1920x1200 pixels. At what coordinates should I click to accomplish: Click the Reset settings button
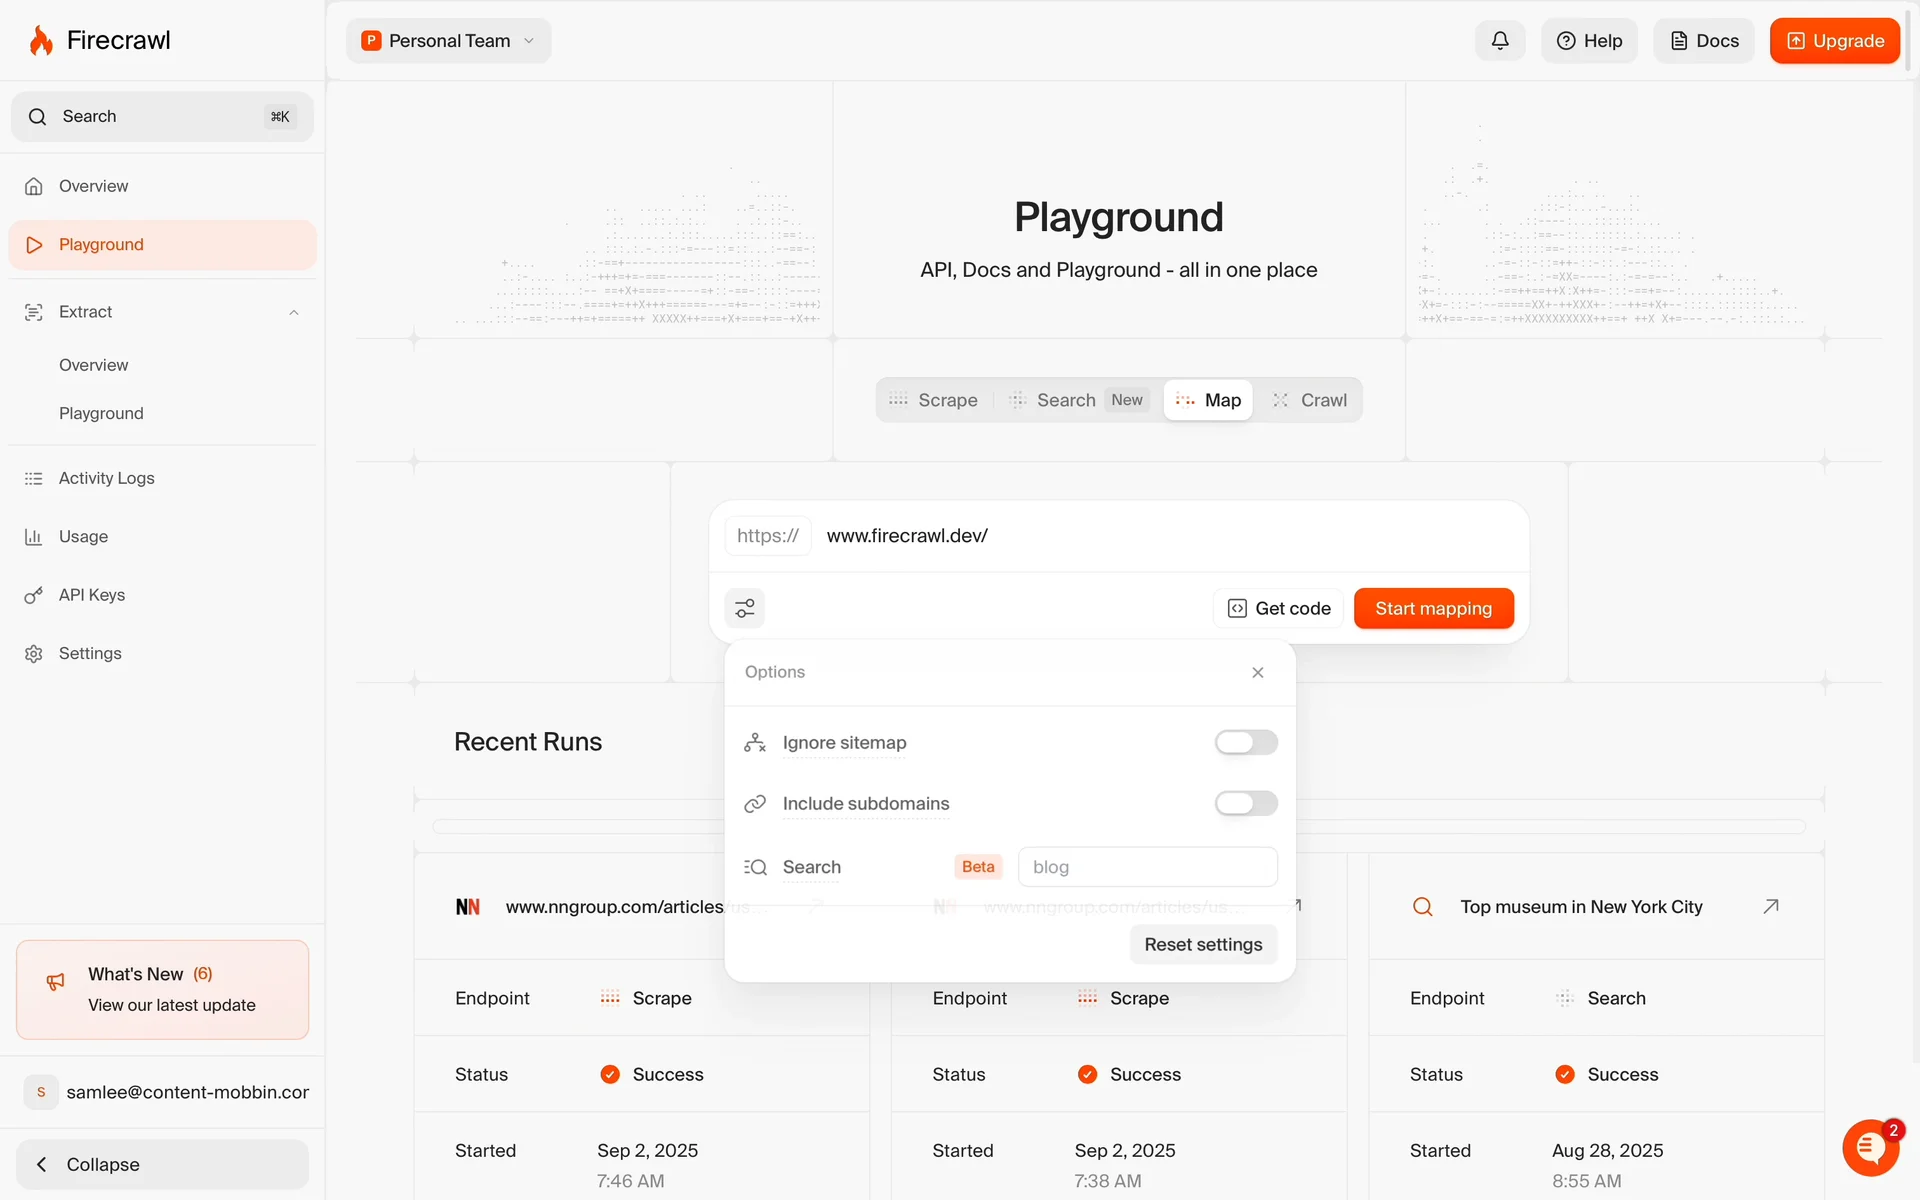tap(1203, 944)
